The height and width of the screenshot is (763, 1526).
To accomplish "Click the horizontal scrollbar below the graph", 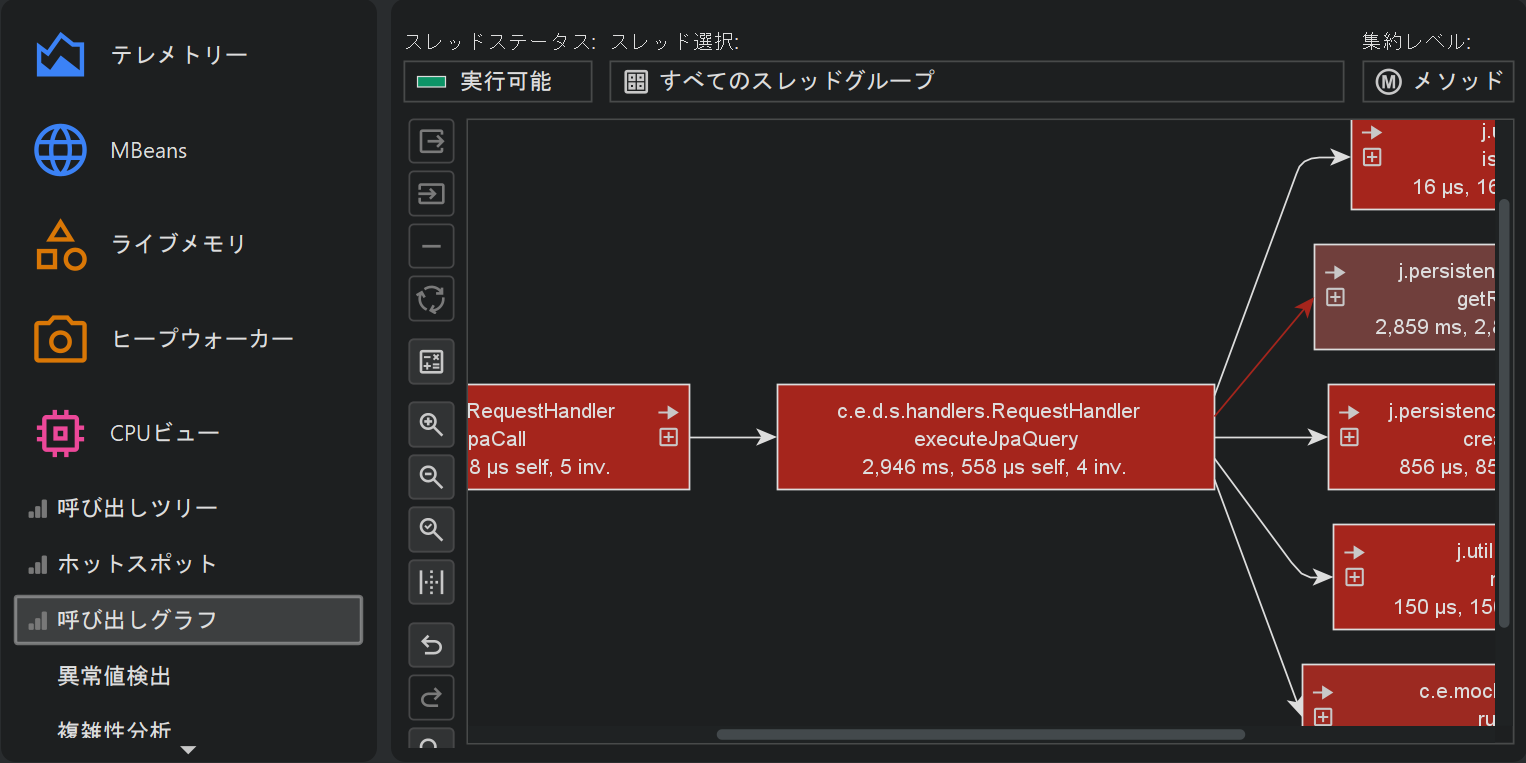I will click(980, 735).
